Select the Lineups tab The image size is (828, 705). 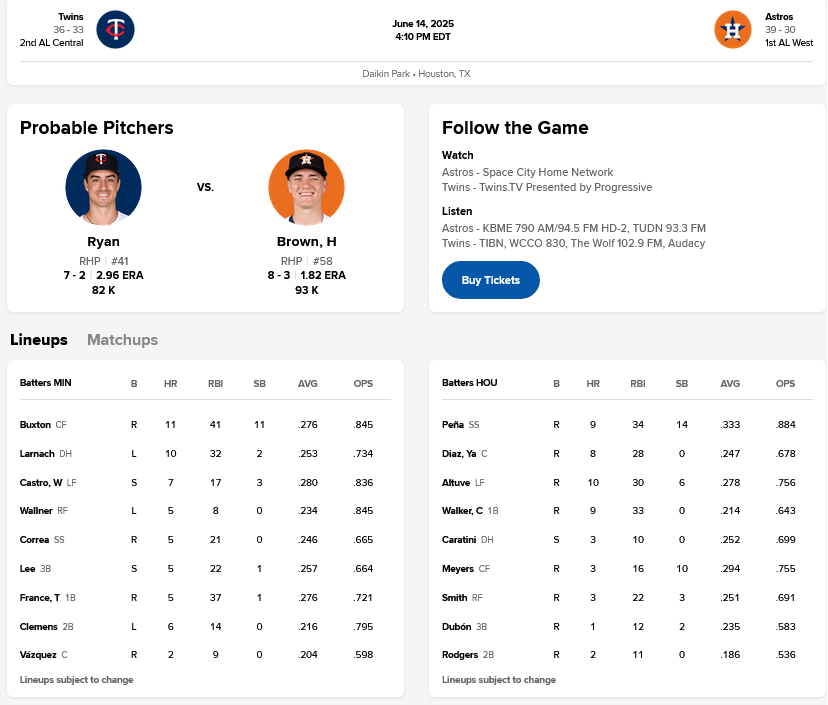(x=39, y=340)
